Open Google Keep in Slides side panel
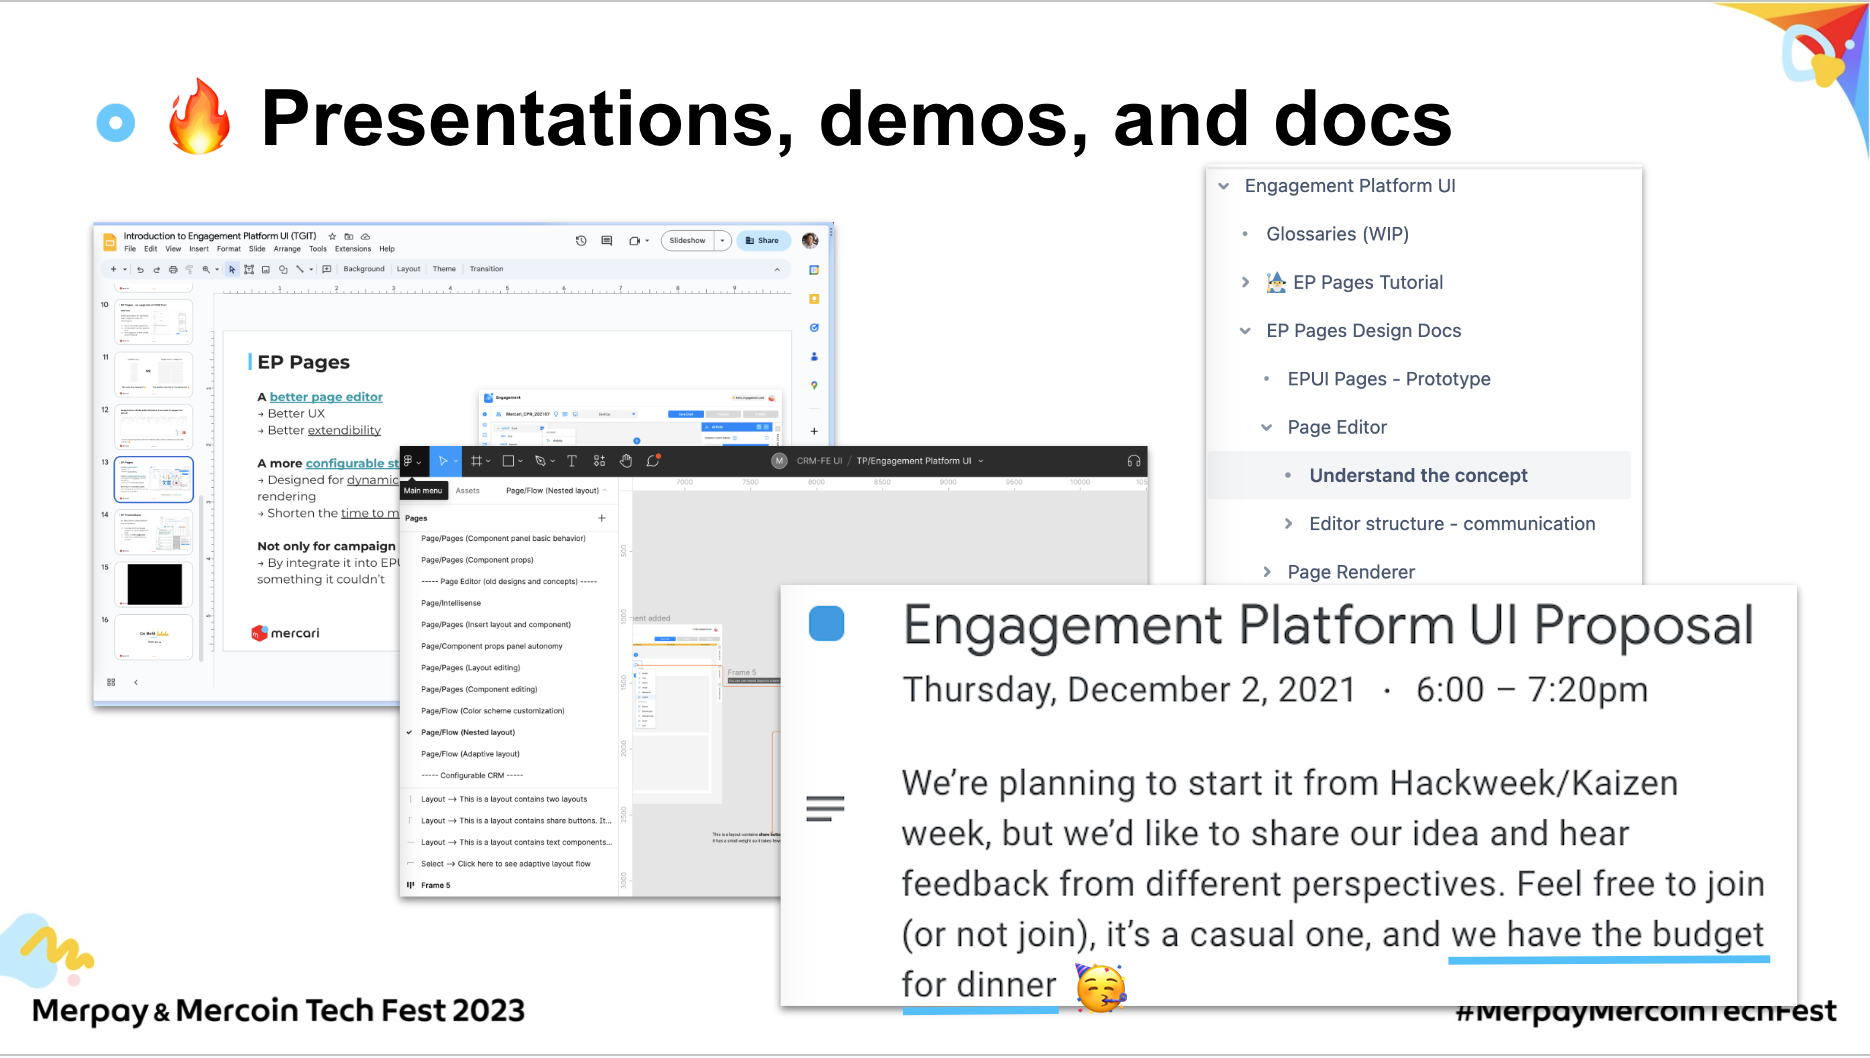This screenshot has width=1870, height=1058. point(814,299)
